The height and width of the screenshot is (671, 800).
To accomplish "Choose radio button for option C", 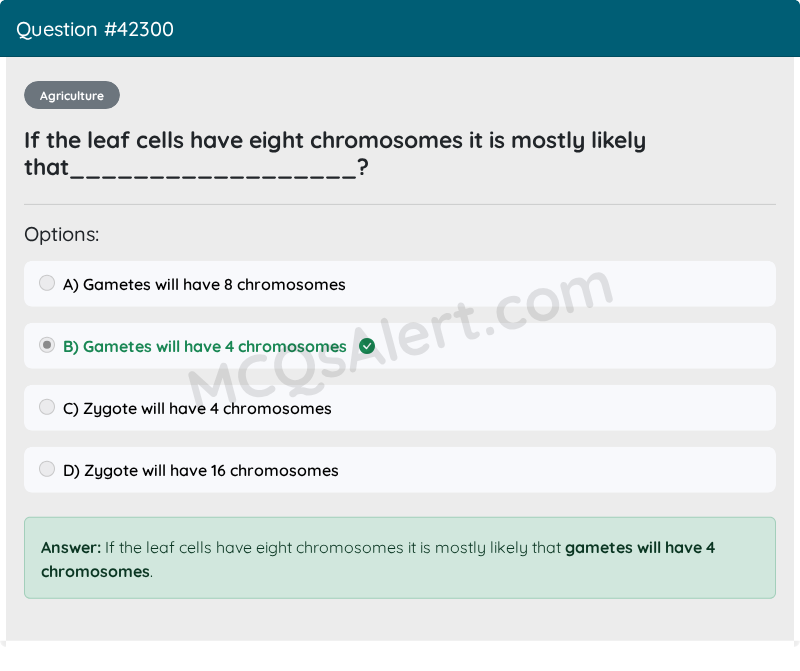I will (x=47, y=407).
